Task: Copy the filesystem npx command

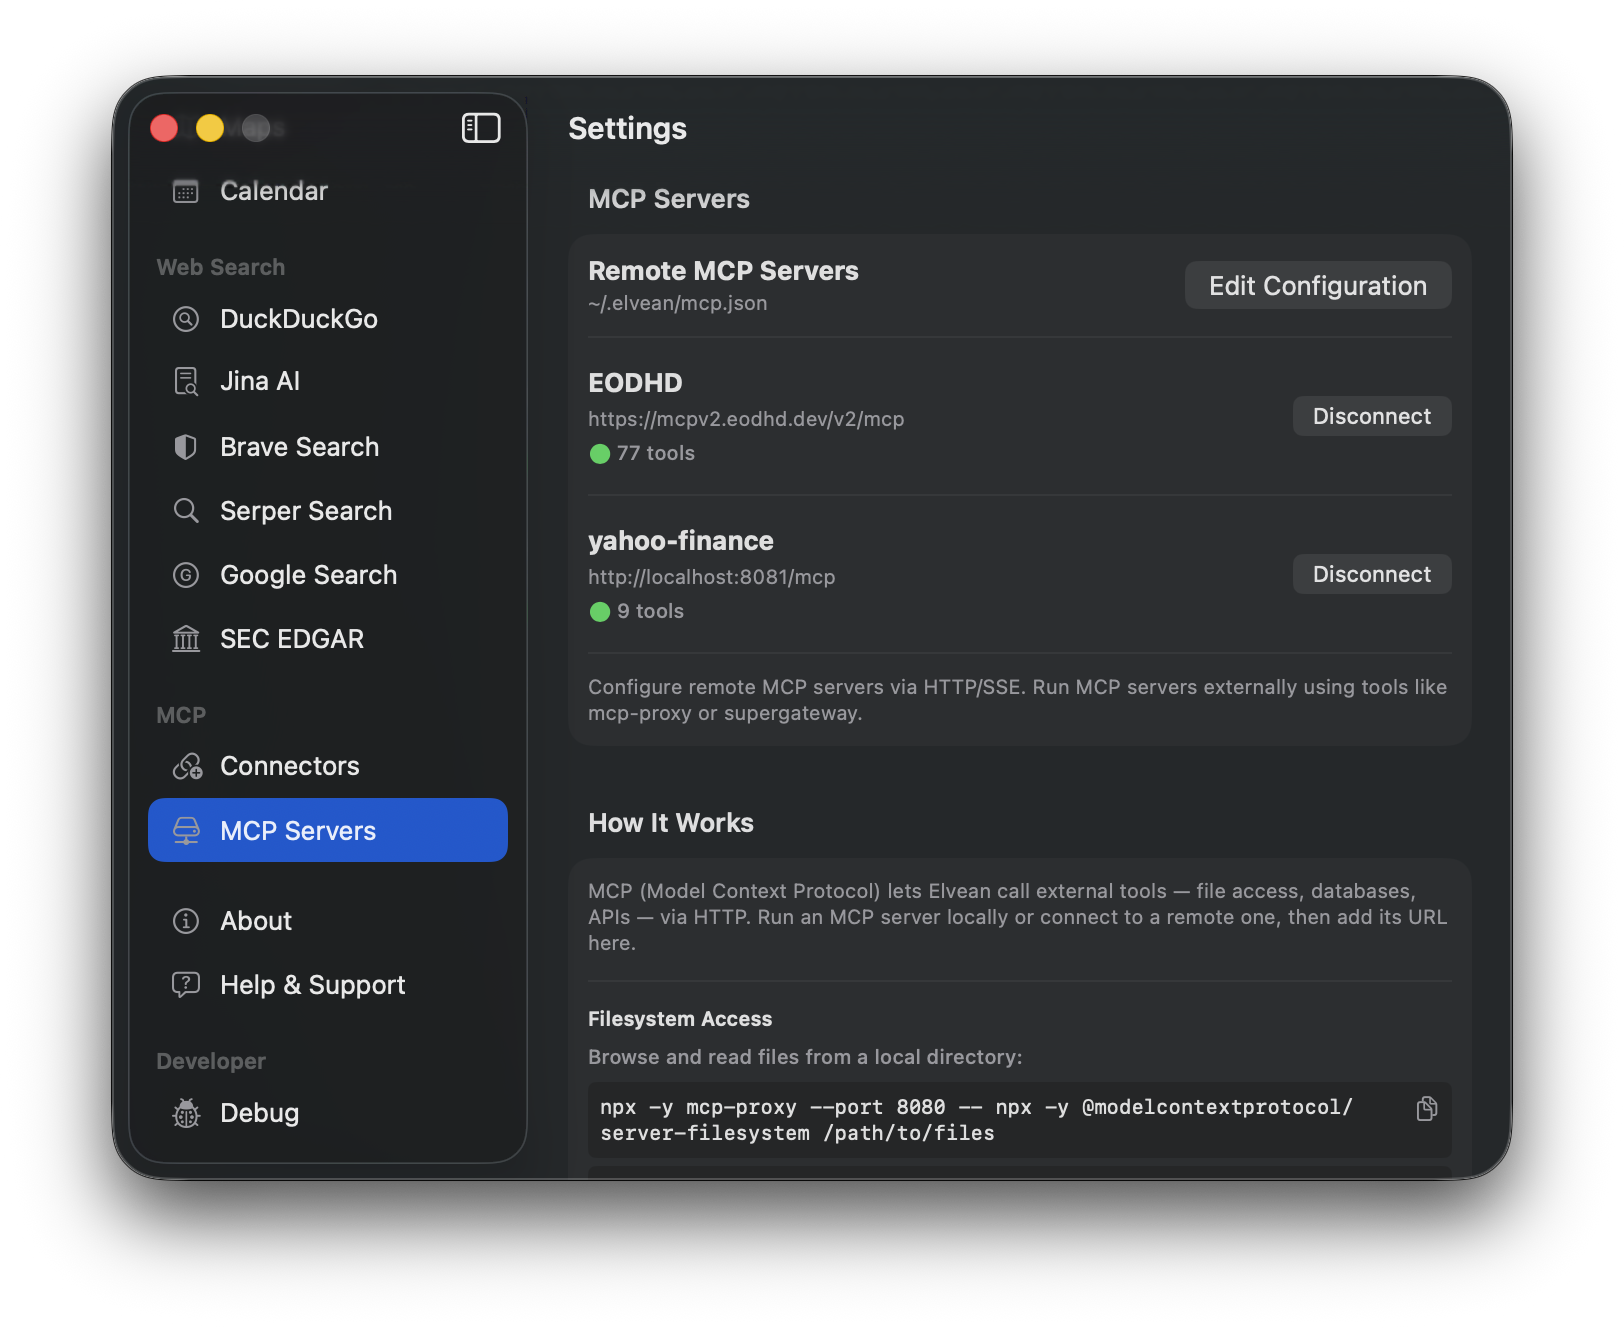Action: pos(1427,1108)
